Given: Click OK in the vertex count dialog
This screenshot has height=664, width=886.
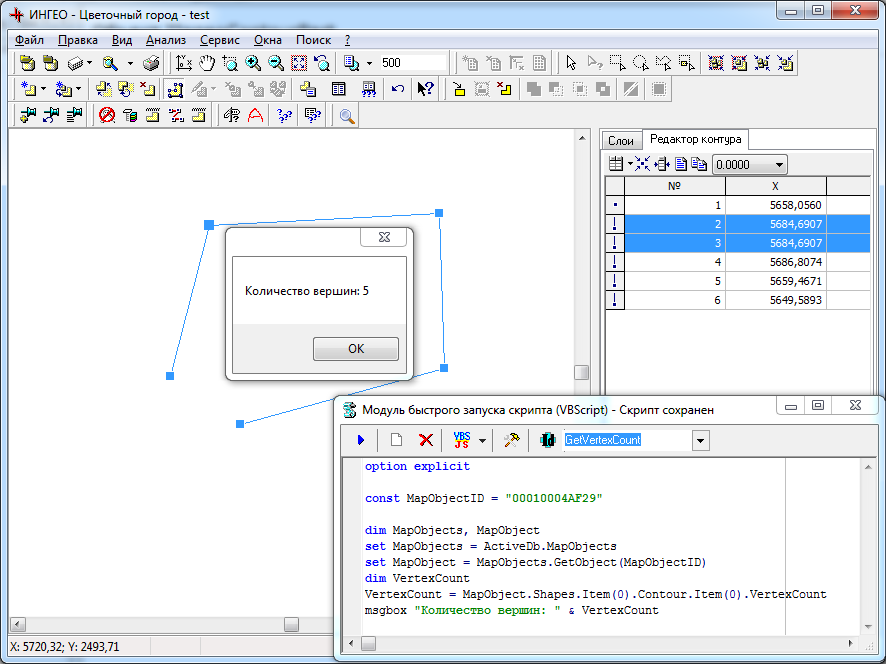Looking at the screenshot, I should (356, 349).
